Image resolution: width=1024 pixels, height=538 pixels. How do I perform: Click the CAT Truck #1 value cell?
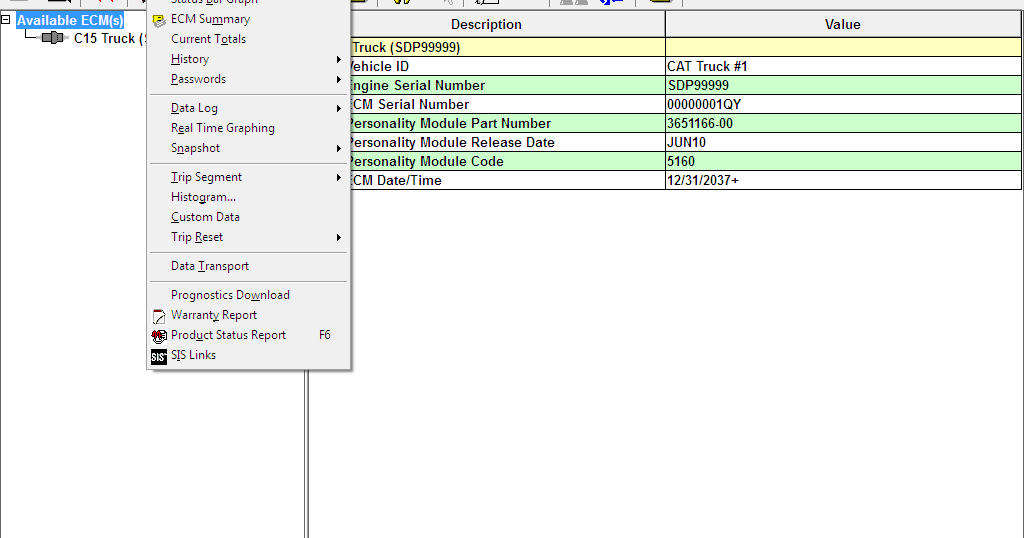click(x=843, y=67)
